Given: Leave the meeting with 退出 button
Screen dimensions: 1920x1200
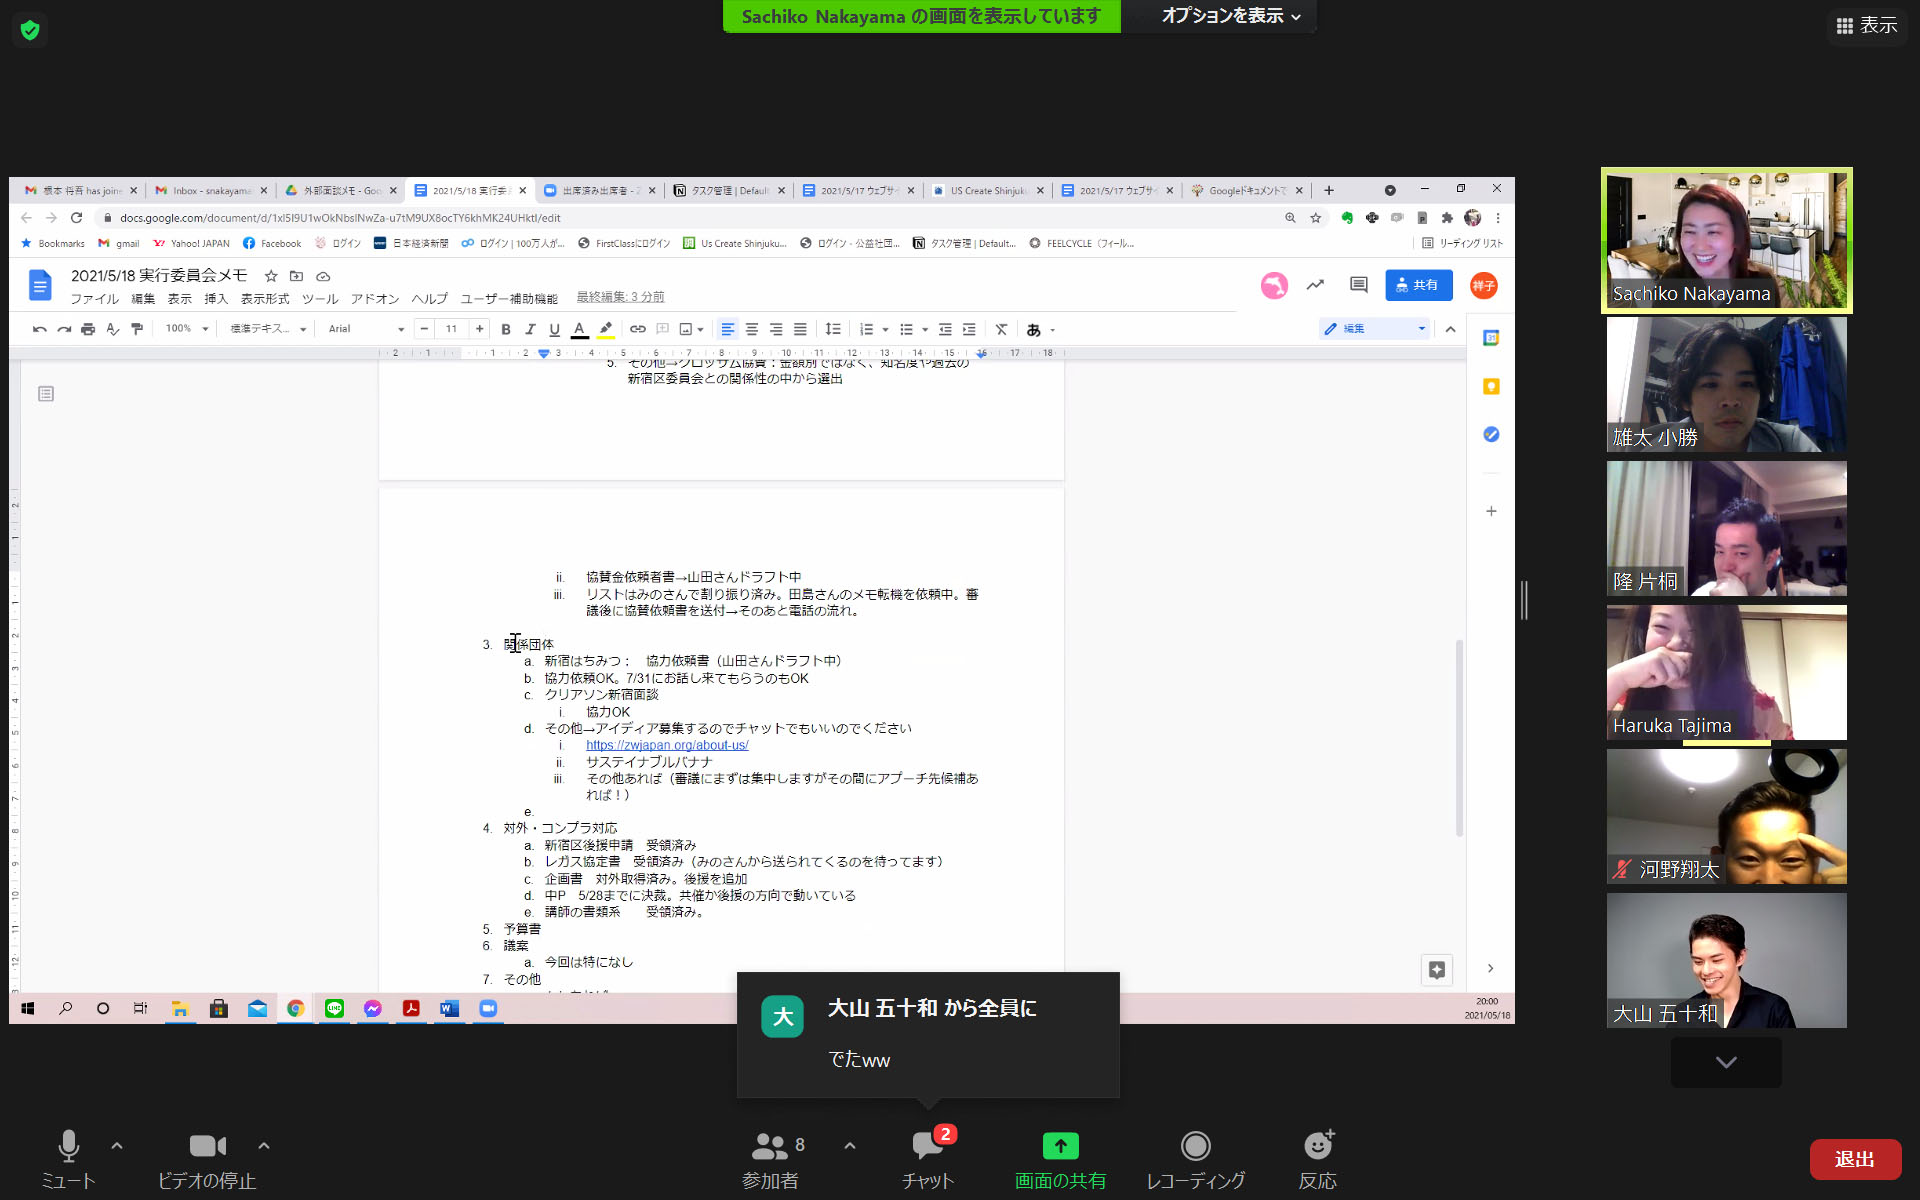Looking at the screenshot, I should (x=1854, y=1159).
